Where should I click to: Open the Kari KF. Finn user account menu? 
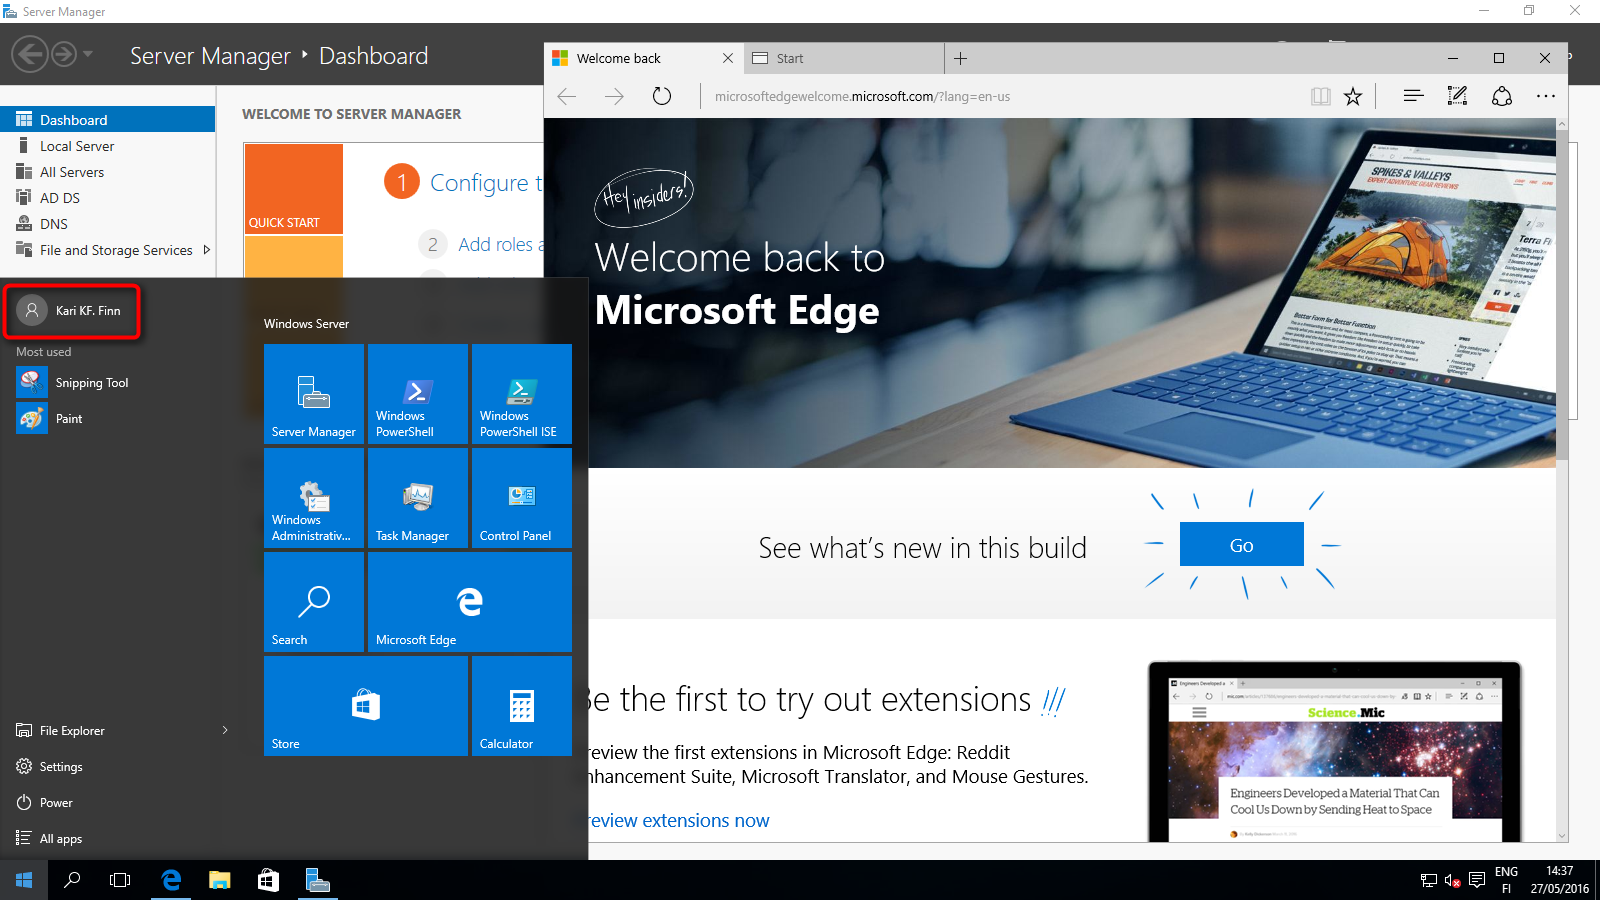click(72, 311)
